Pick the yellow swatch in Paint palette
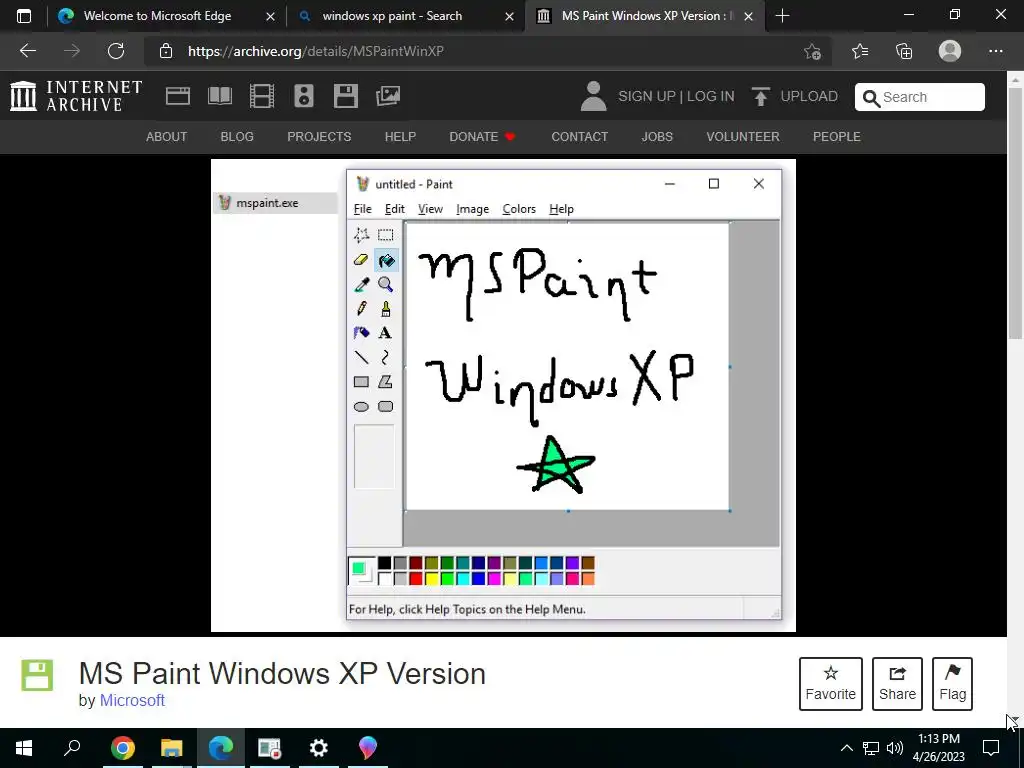The width and height of the screenshot is (1024, 768). (431, 579)
